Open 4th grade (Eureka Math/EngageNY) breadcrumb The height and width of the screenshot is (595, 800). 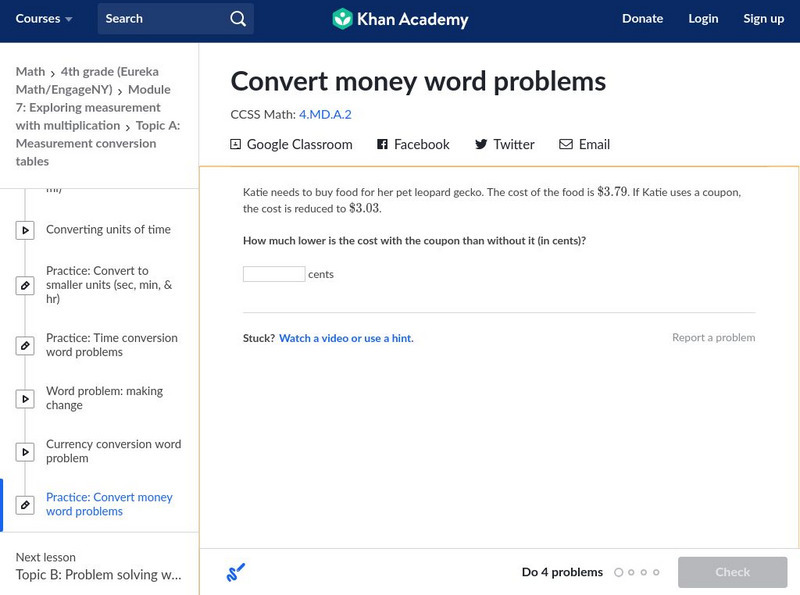87,81
